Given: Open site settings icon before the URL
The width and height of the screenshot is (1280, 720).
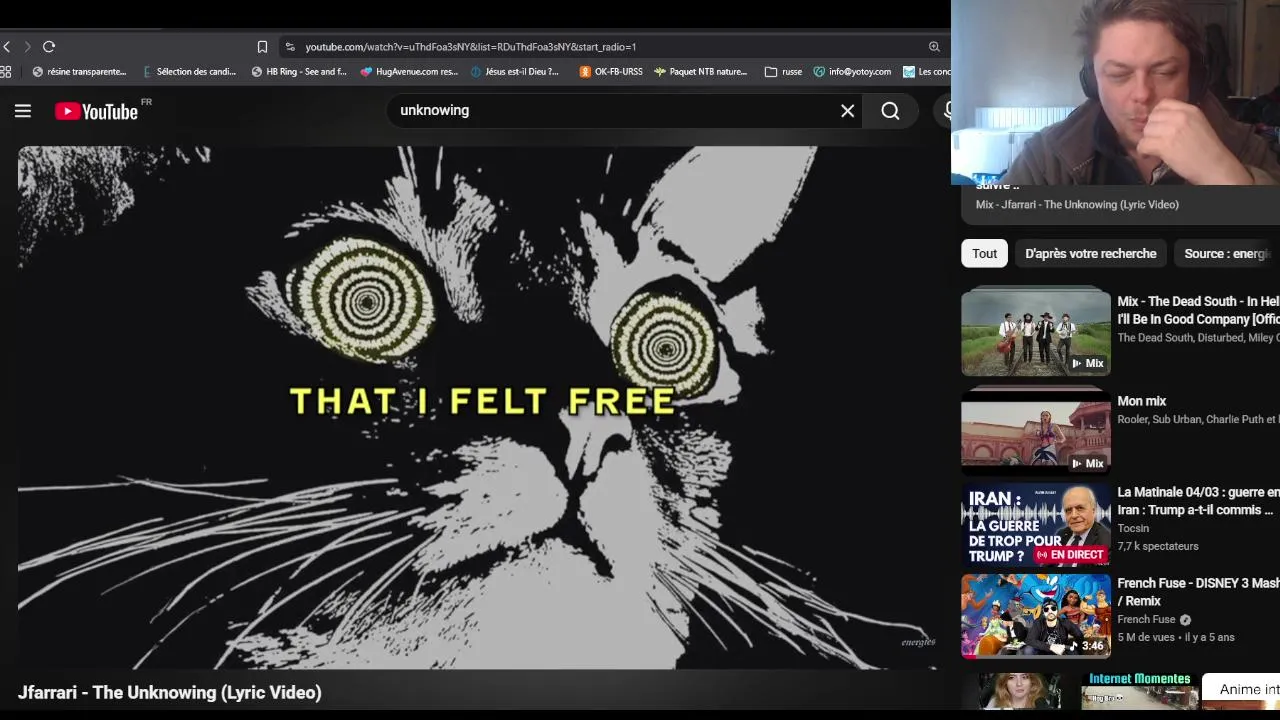Looking at the screenshot, I should 290,47.
